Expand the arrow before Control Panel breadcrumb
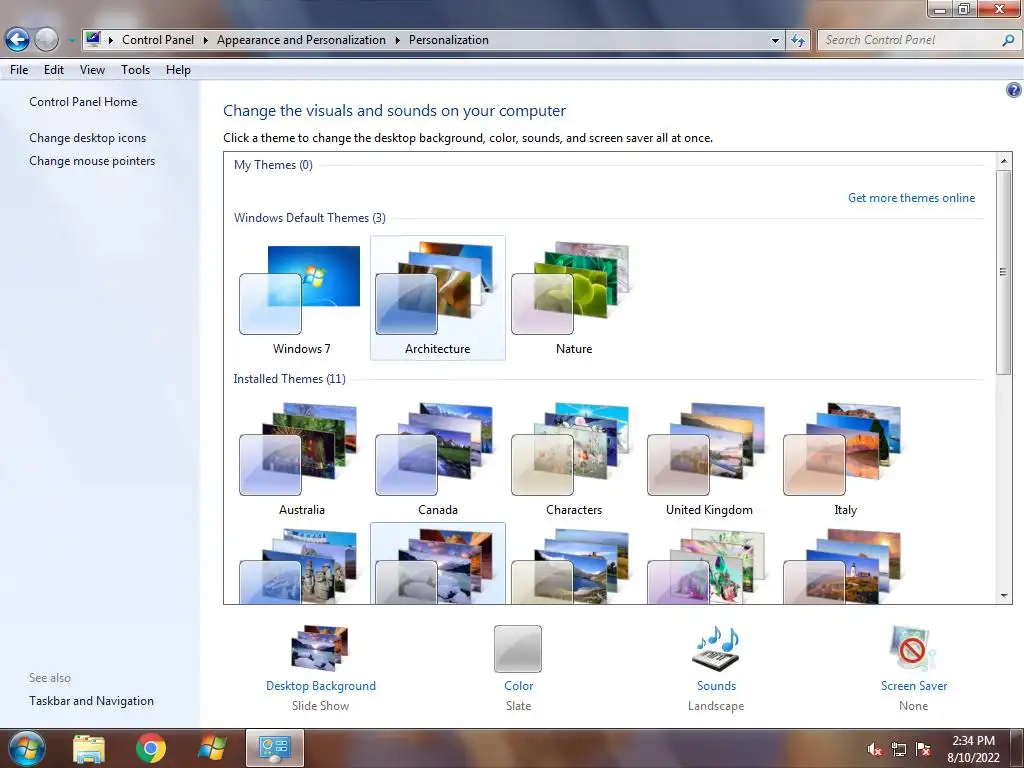This screenshot has width=1024, height=768. 110,40
